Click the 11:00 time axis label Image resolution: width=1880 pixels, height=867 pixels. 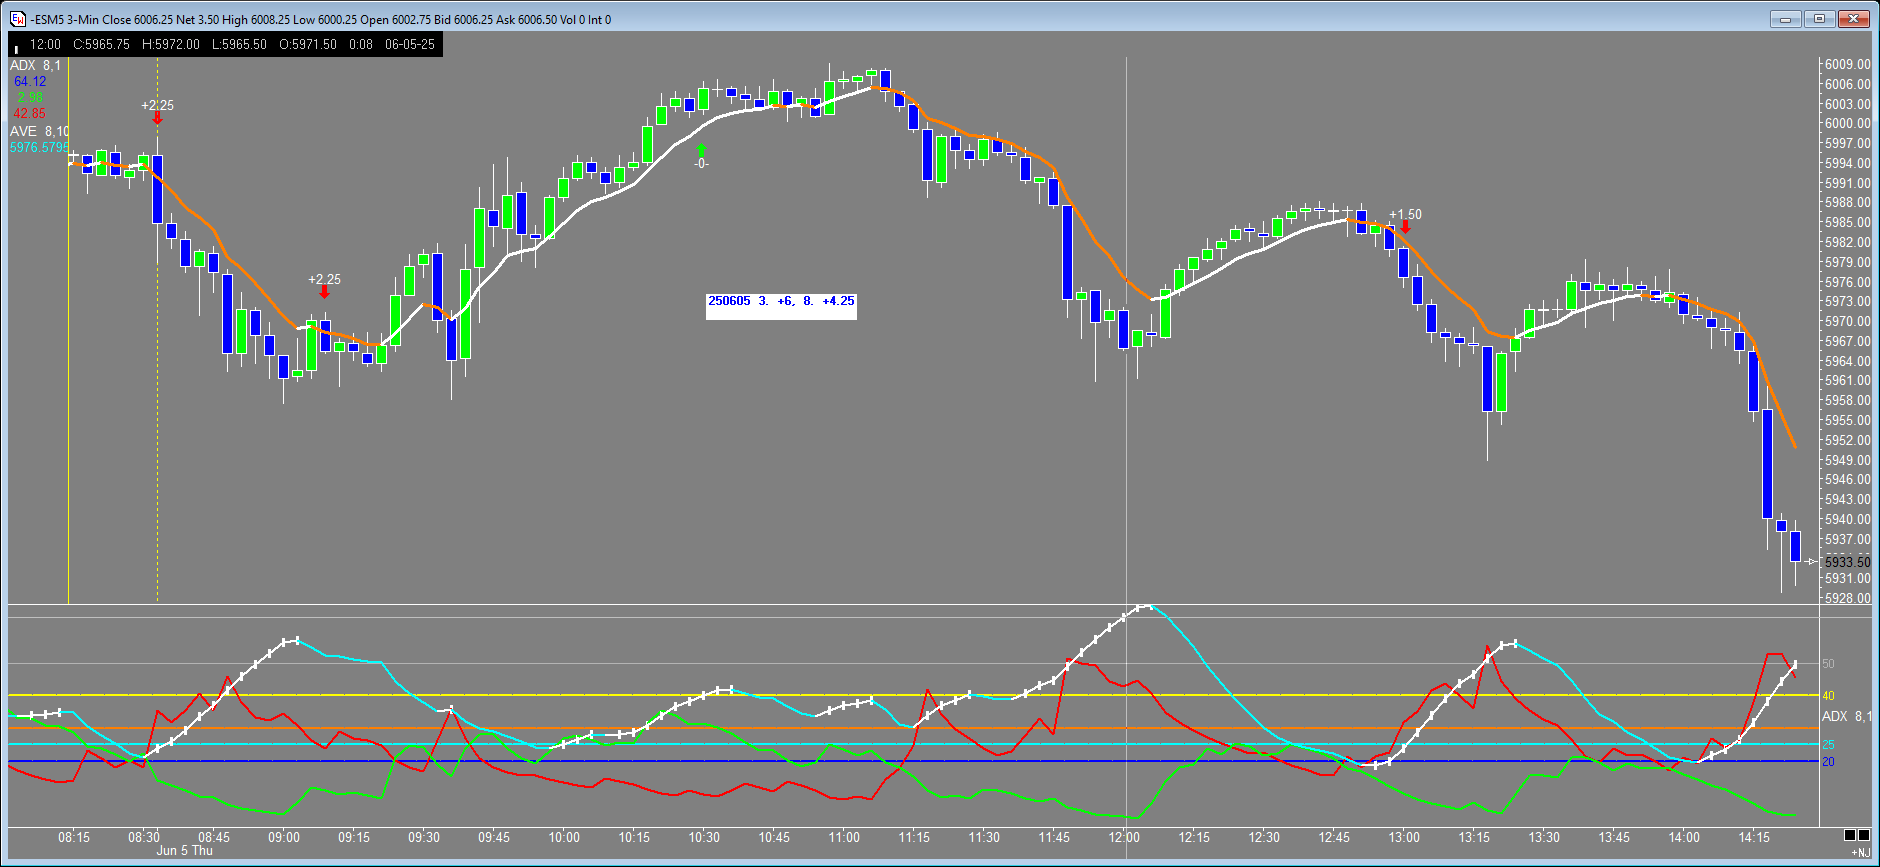tap(844, 837)
